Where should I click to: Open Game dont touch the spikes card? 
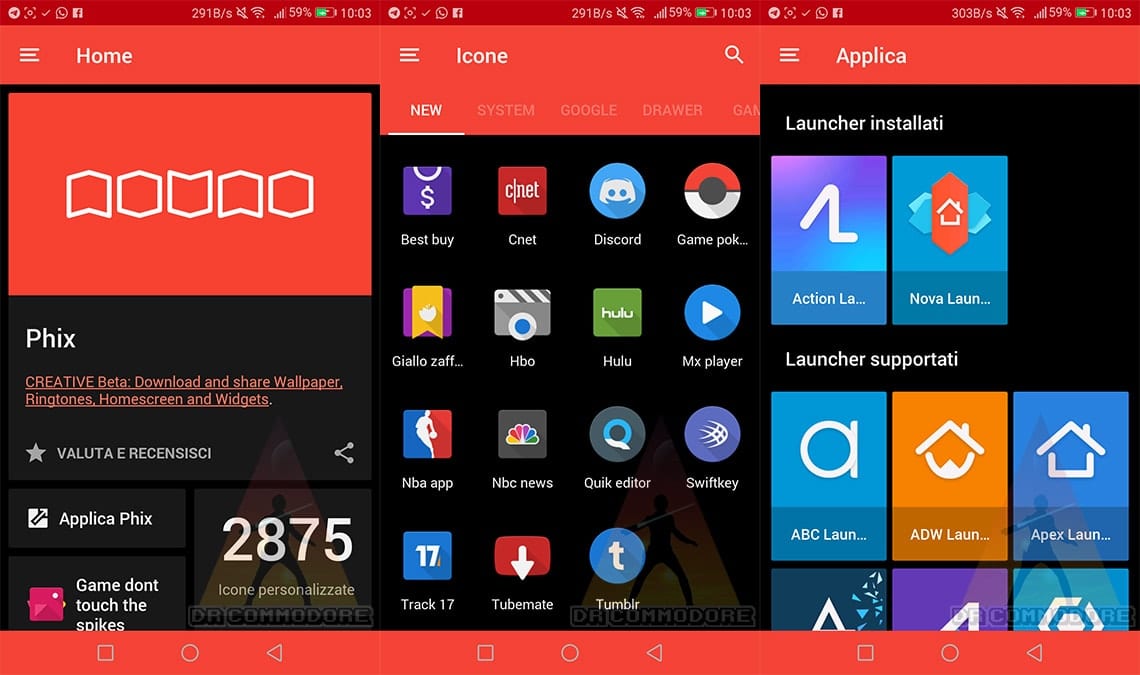point(97,594)
